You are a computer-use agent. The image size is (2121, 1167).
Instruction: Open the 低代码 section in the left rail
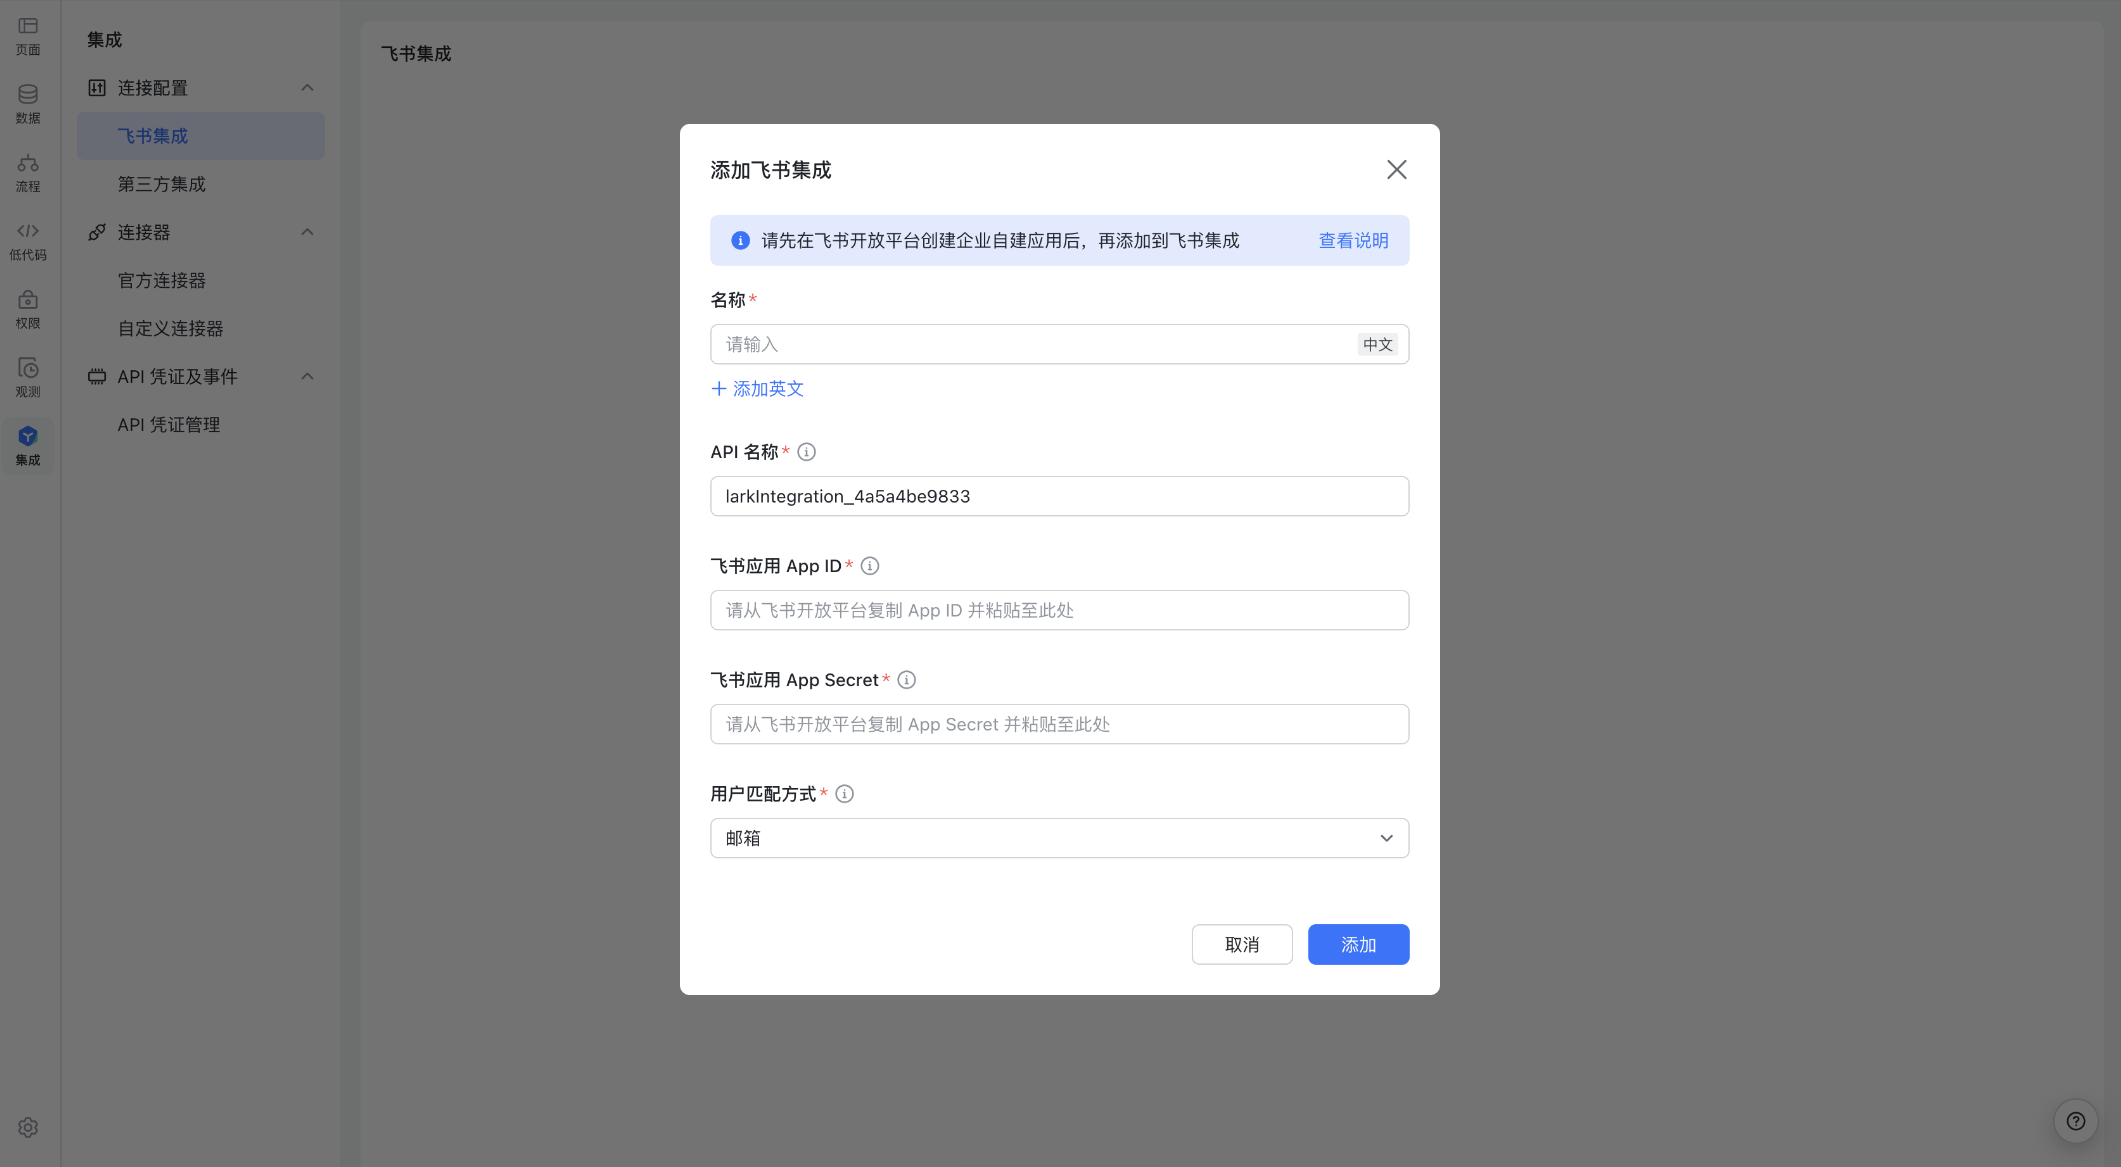28,241
